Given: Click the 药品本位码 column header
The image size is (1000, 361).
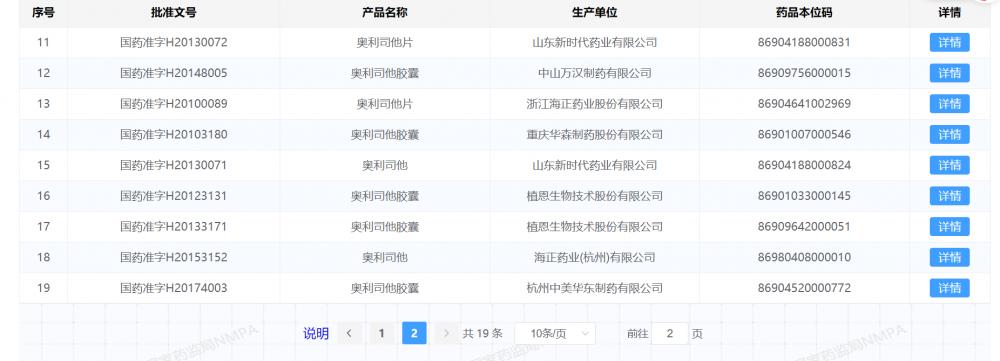Looking at the screenshot, I should tap(804, 12).
